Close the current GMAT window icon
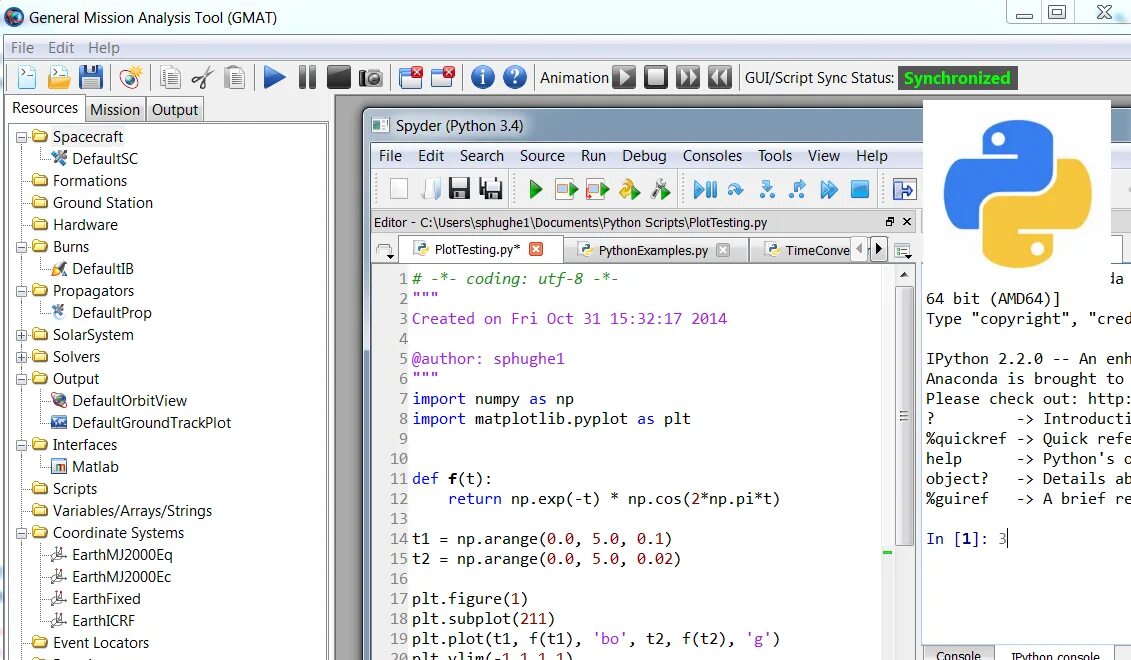 [x=443, y=77]
